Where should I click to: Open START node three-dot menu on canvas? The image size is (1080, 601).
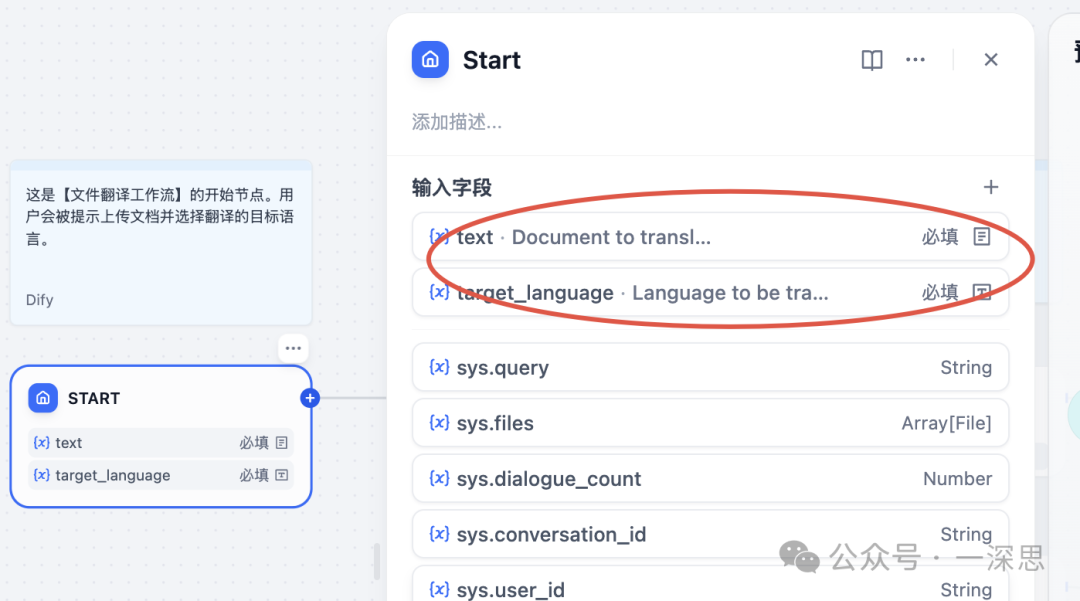[x=293, y=348]
